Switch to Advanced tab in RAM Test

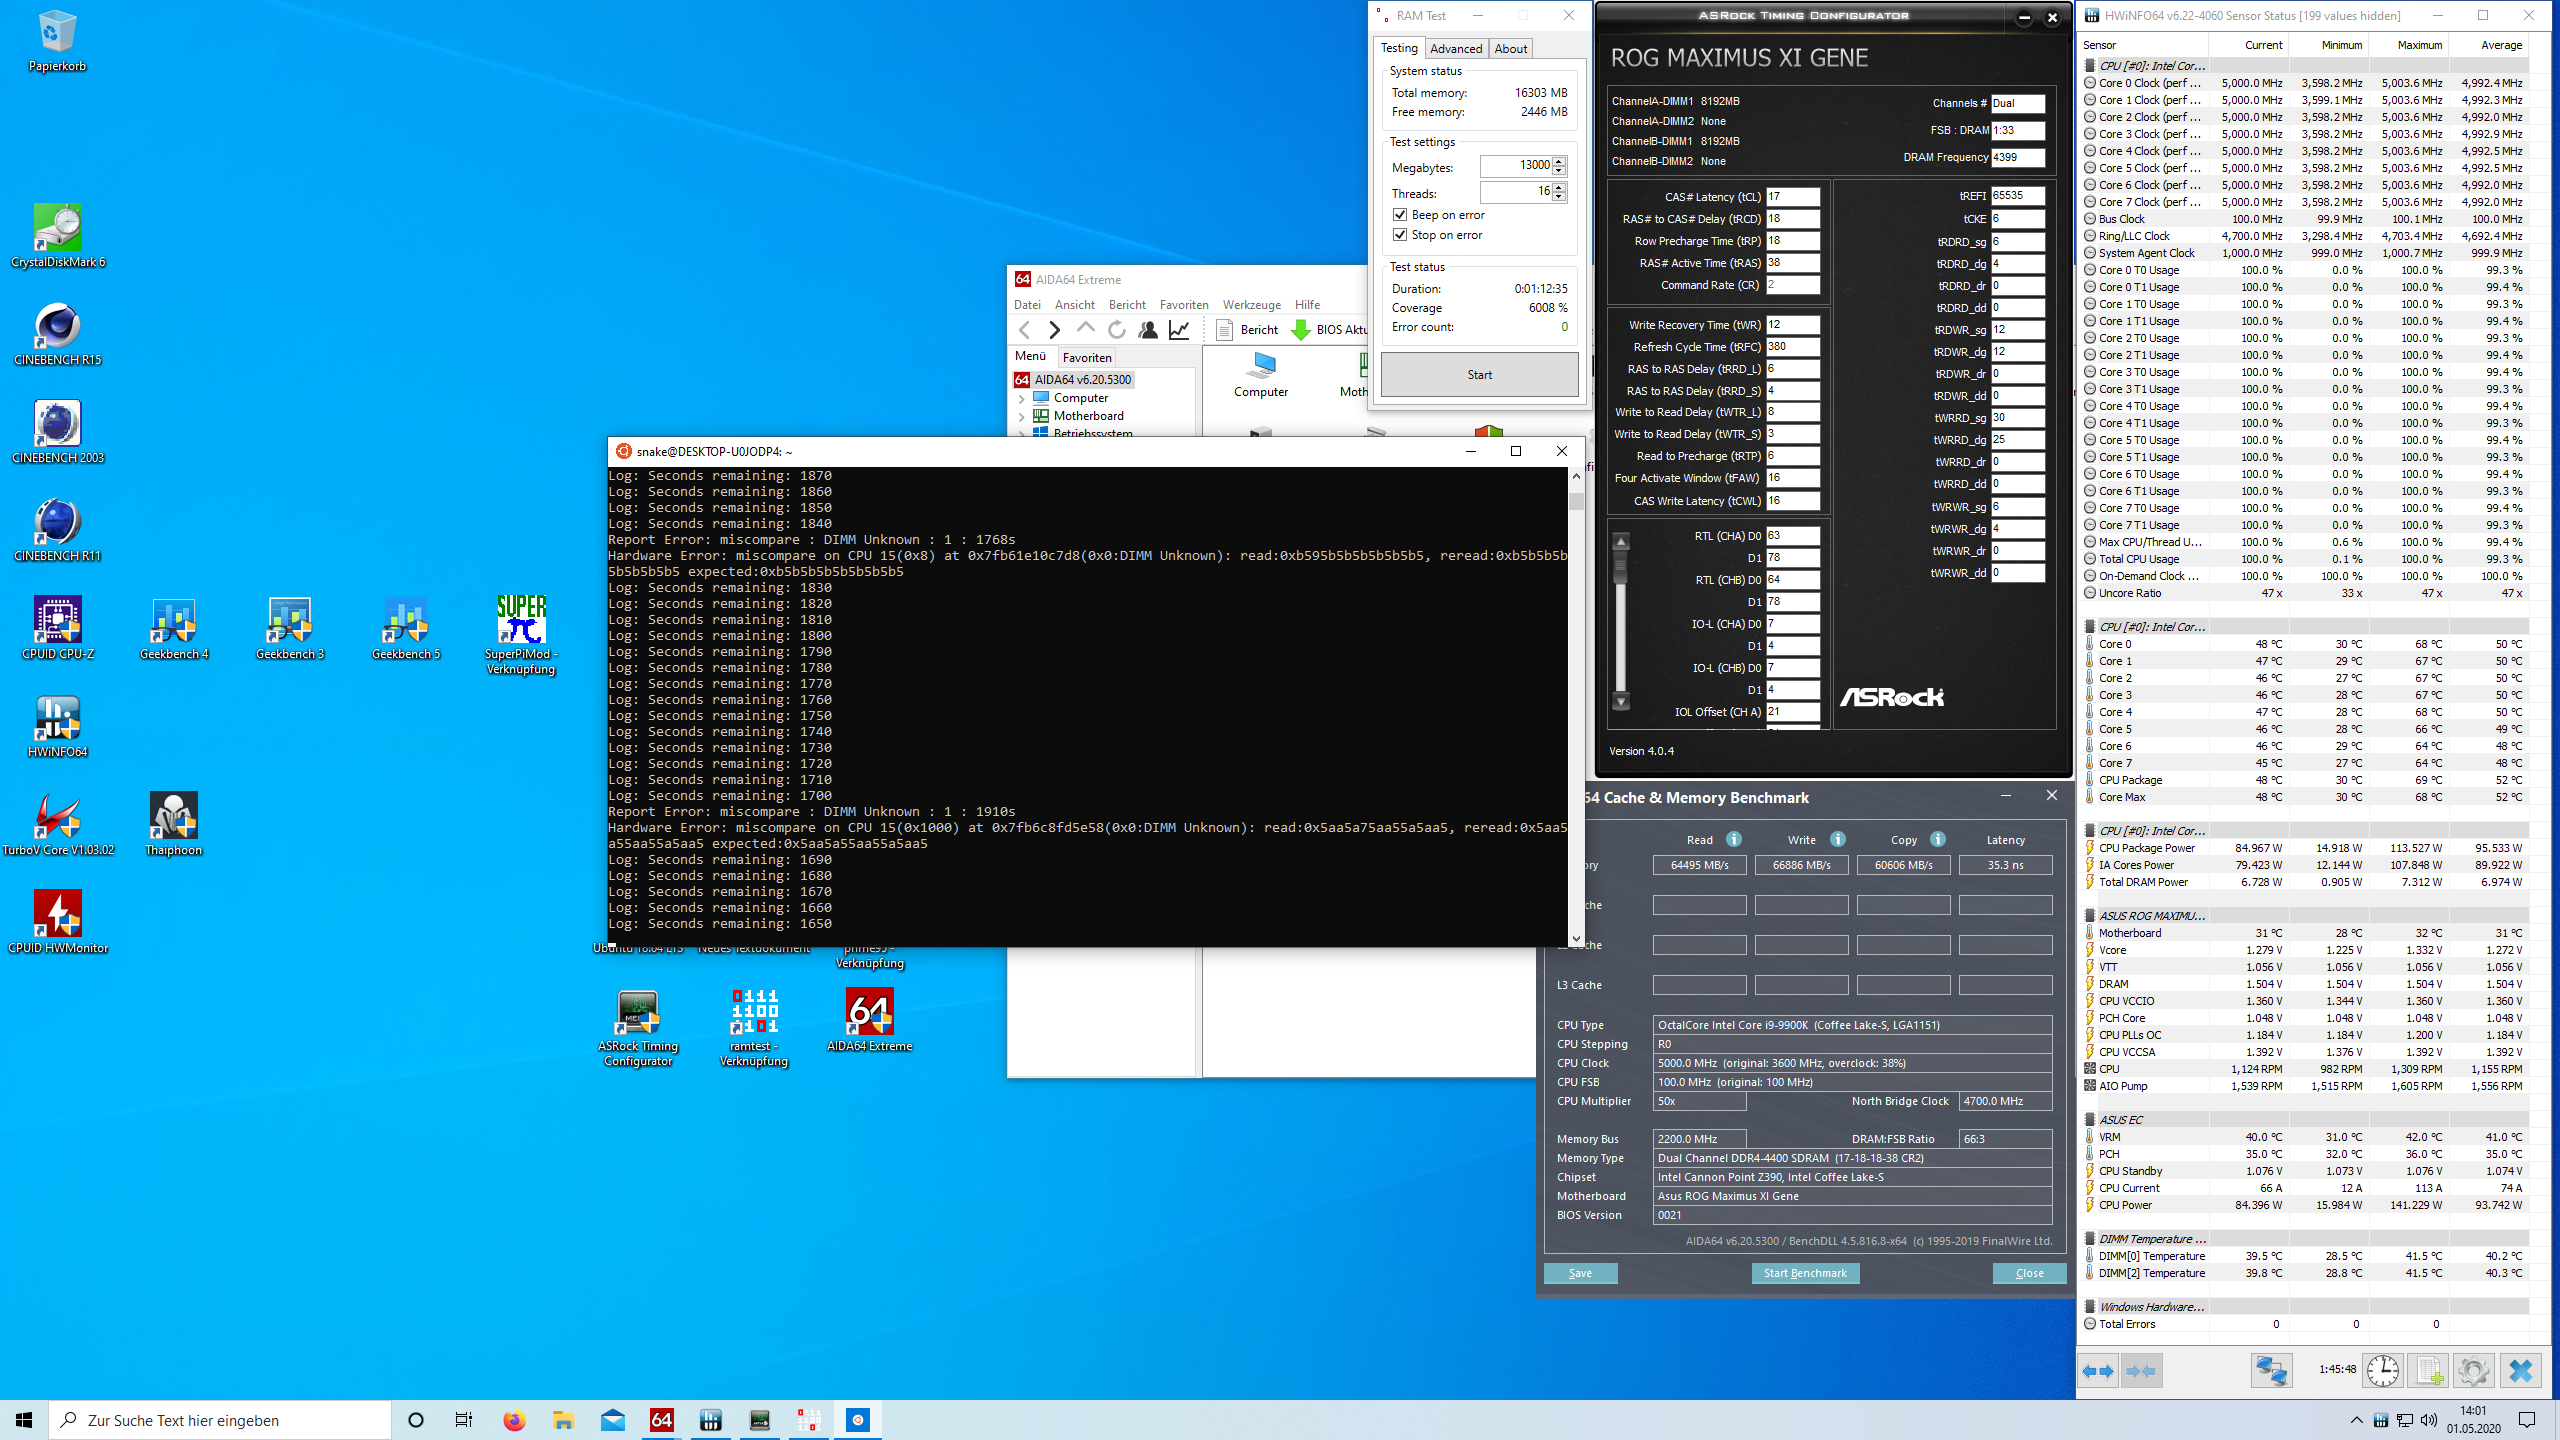(1455, 49)
